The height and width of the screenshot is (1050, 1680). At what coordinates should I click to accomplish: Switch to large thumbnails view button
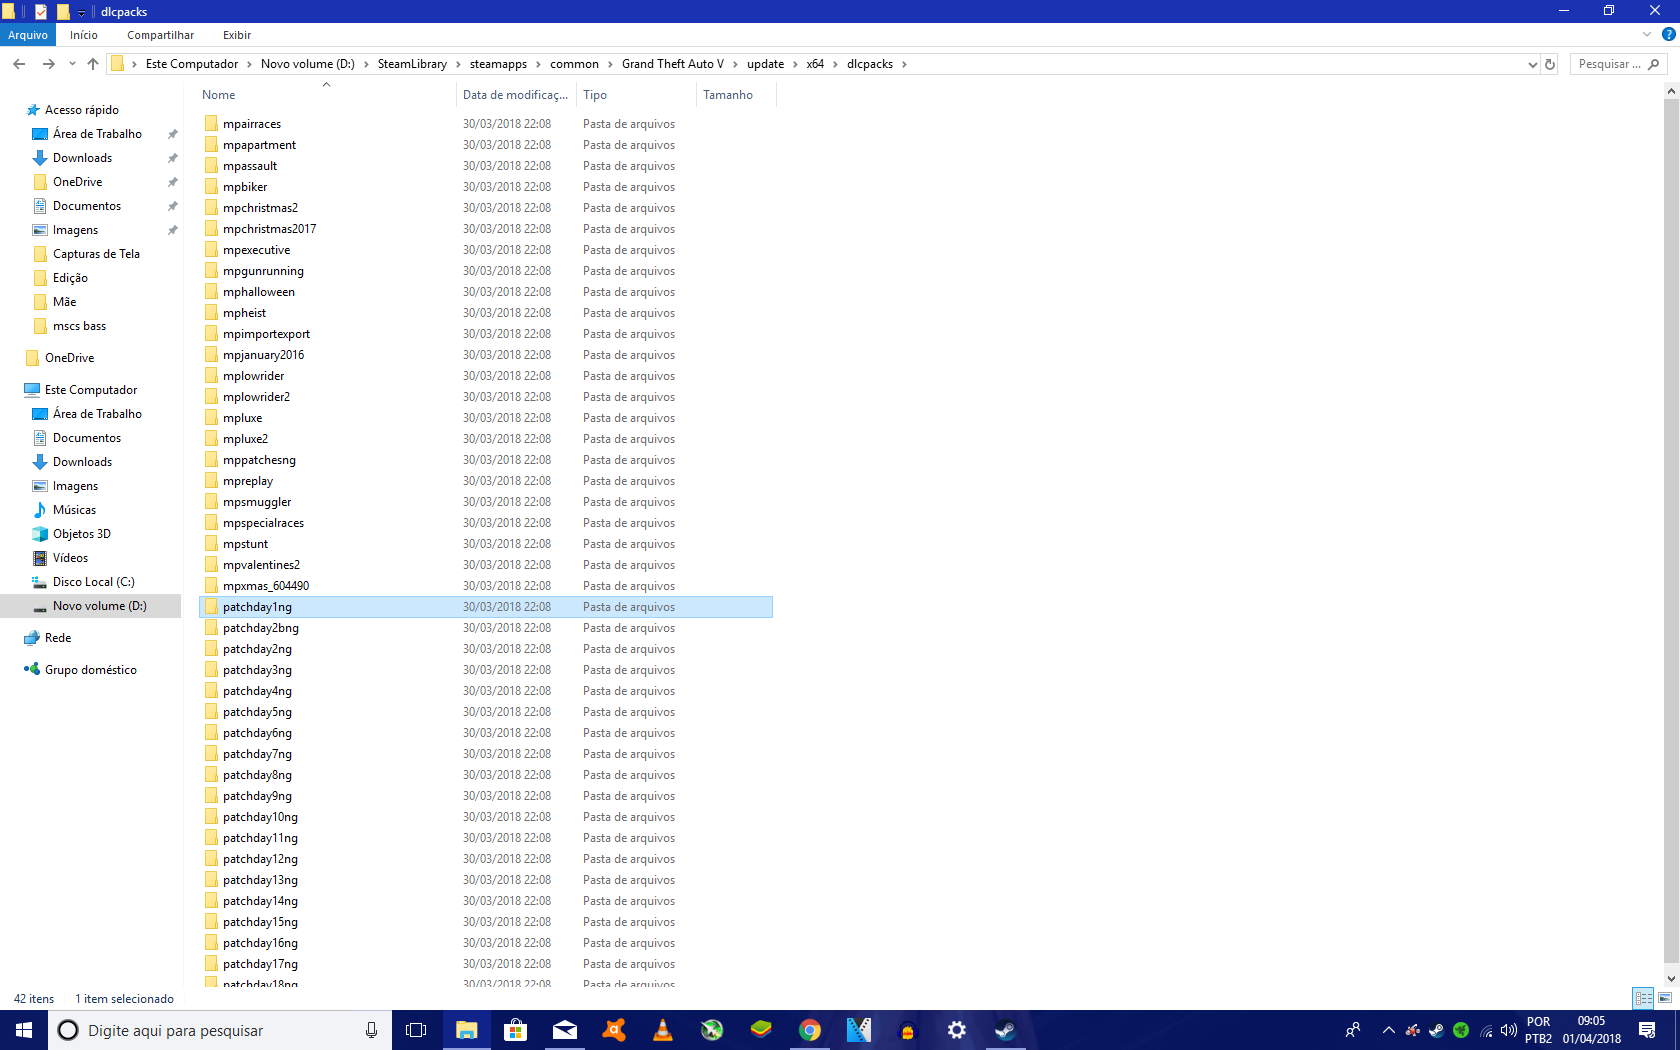click(1665, 998)
